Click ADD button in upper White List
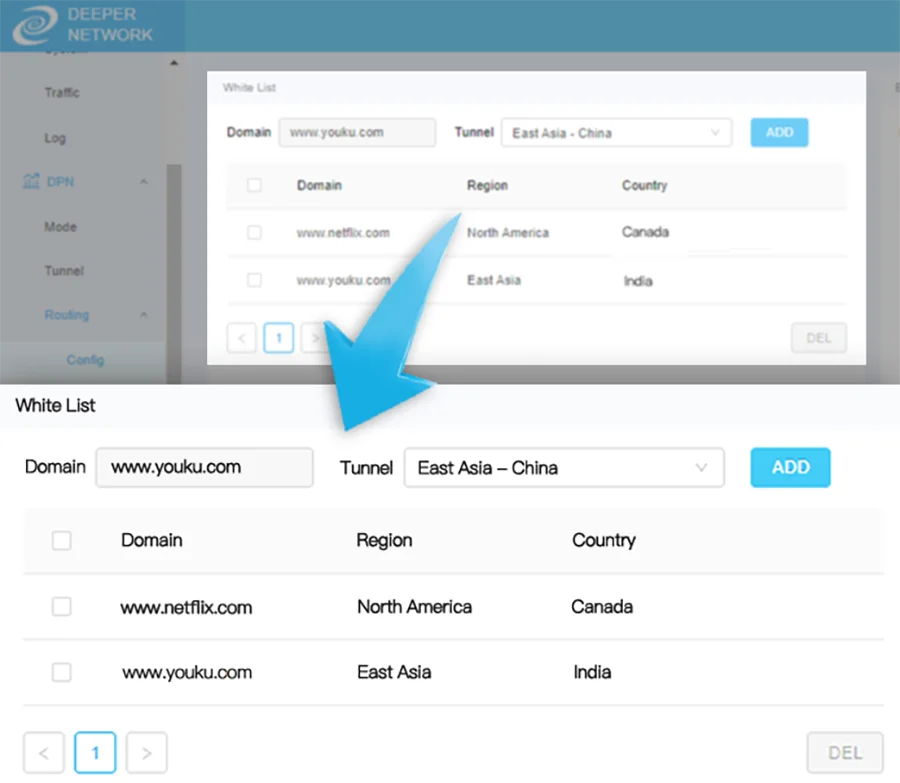 [x=779, y=132]
